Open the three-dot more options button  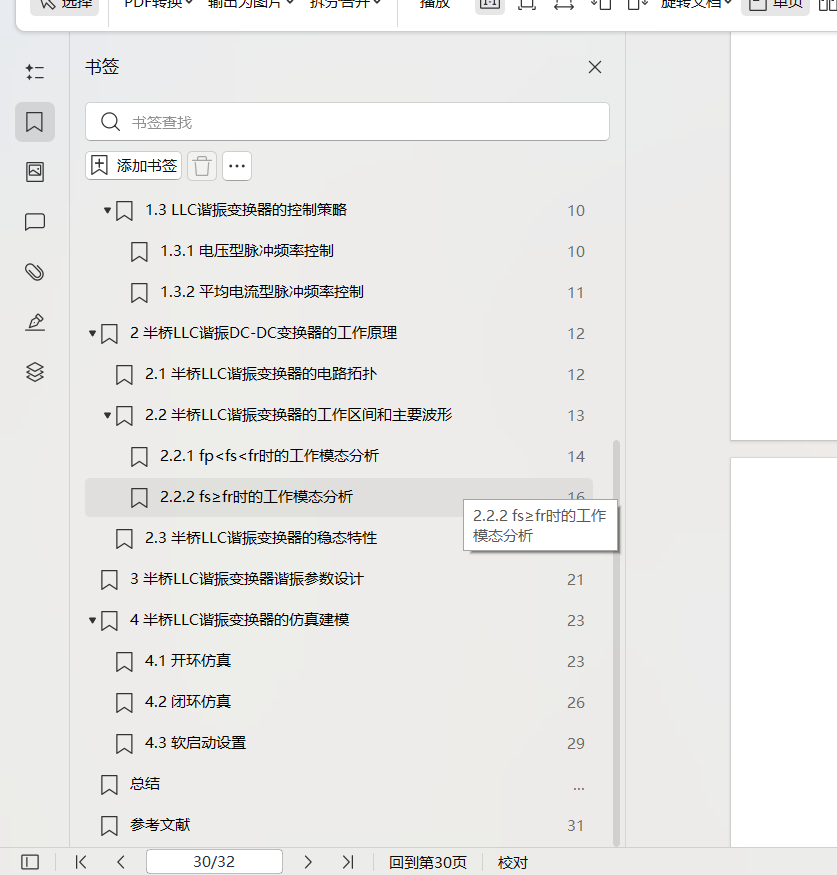tap(237, 166)
